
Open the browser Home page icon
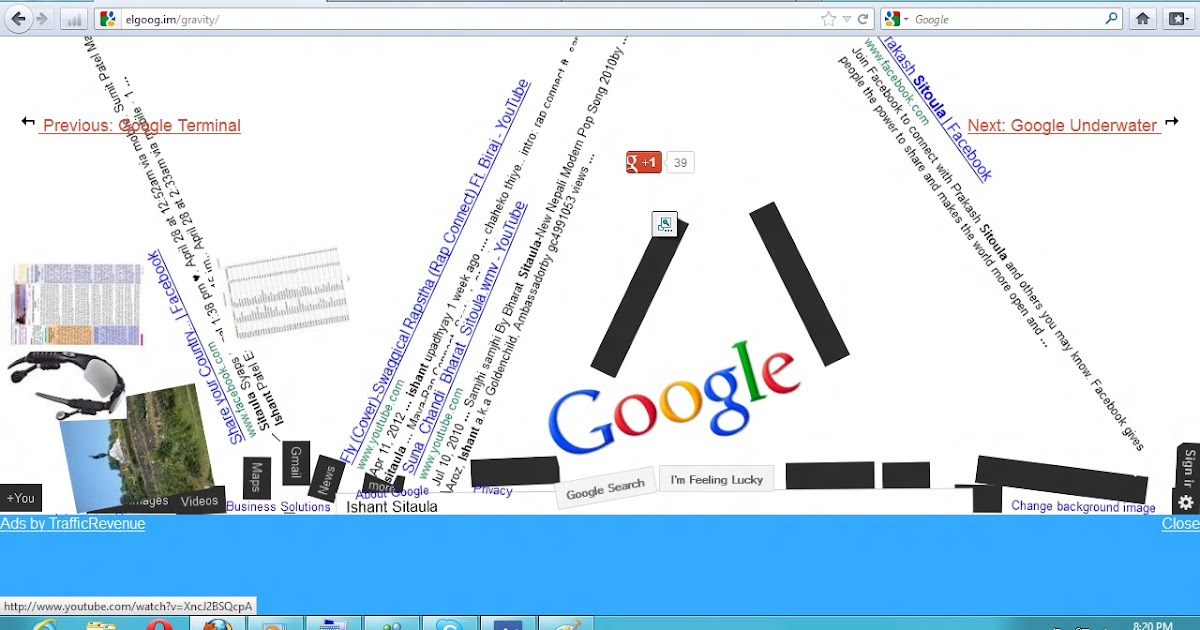point(1142,19)
